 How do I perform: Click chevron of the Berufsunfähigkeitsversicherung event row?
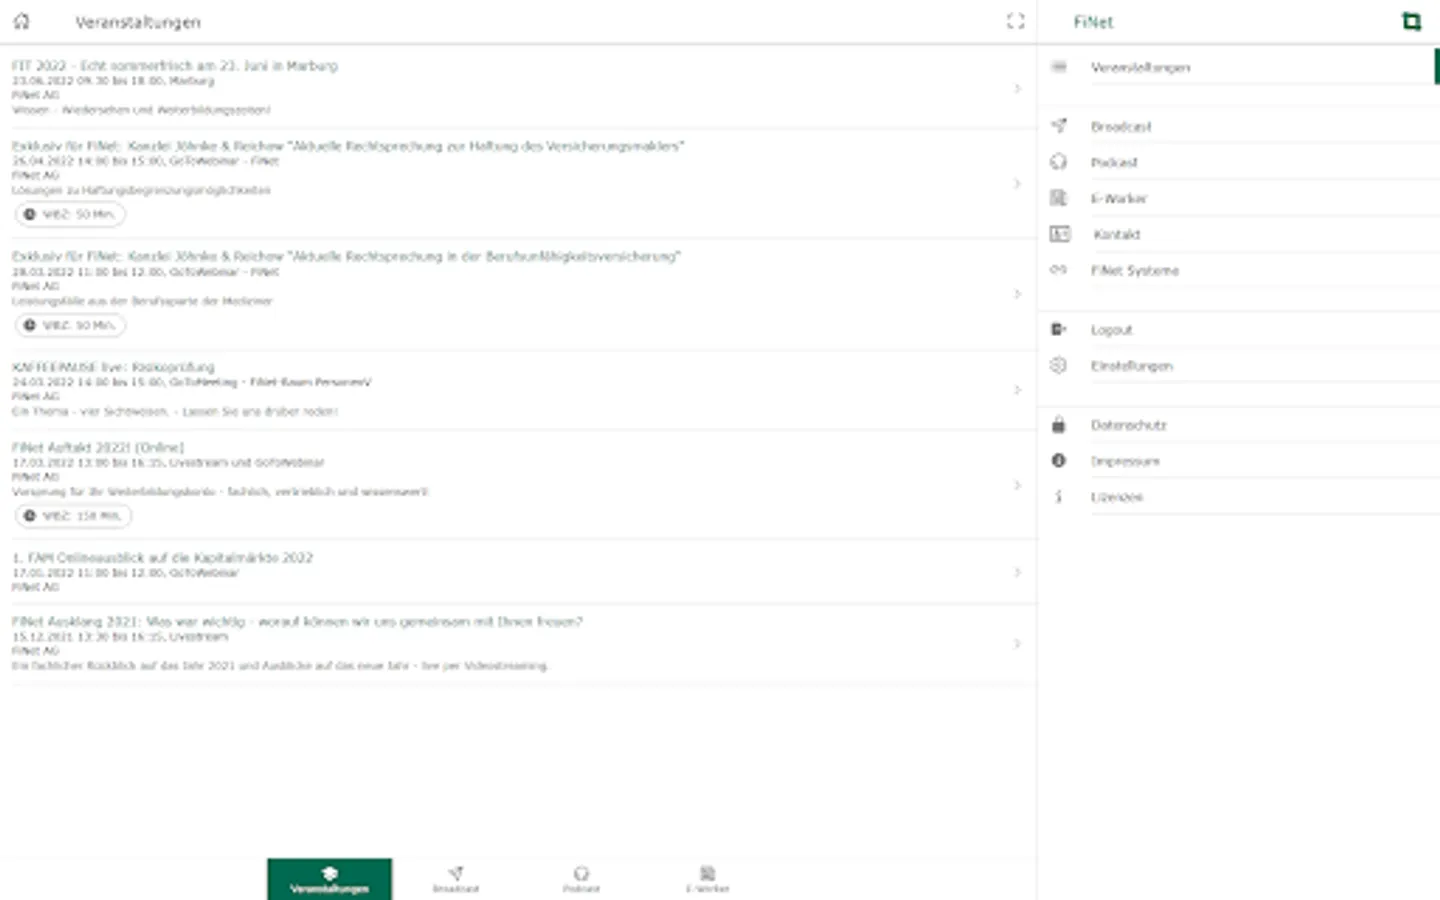pyautogui.click(x=1018, y=293)
